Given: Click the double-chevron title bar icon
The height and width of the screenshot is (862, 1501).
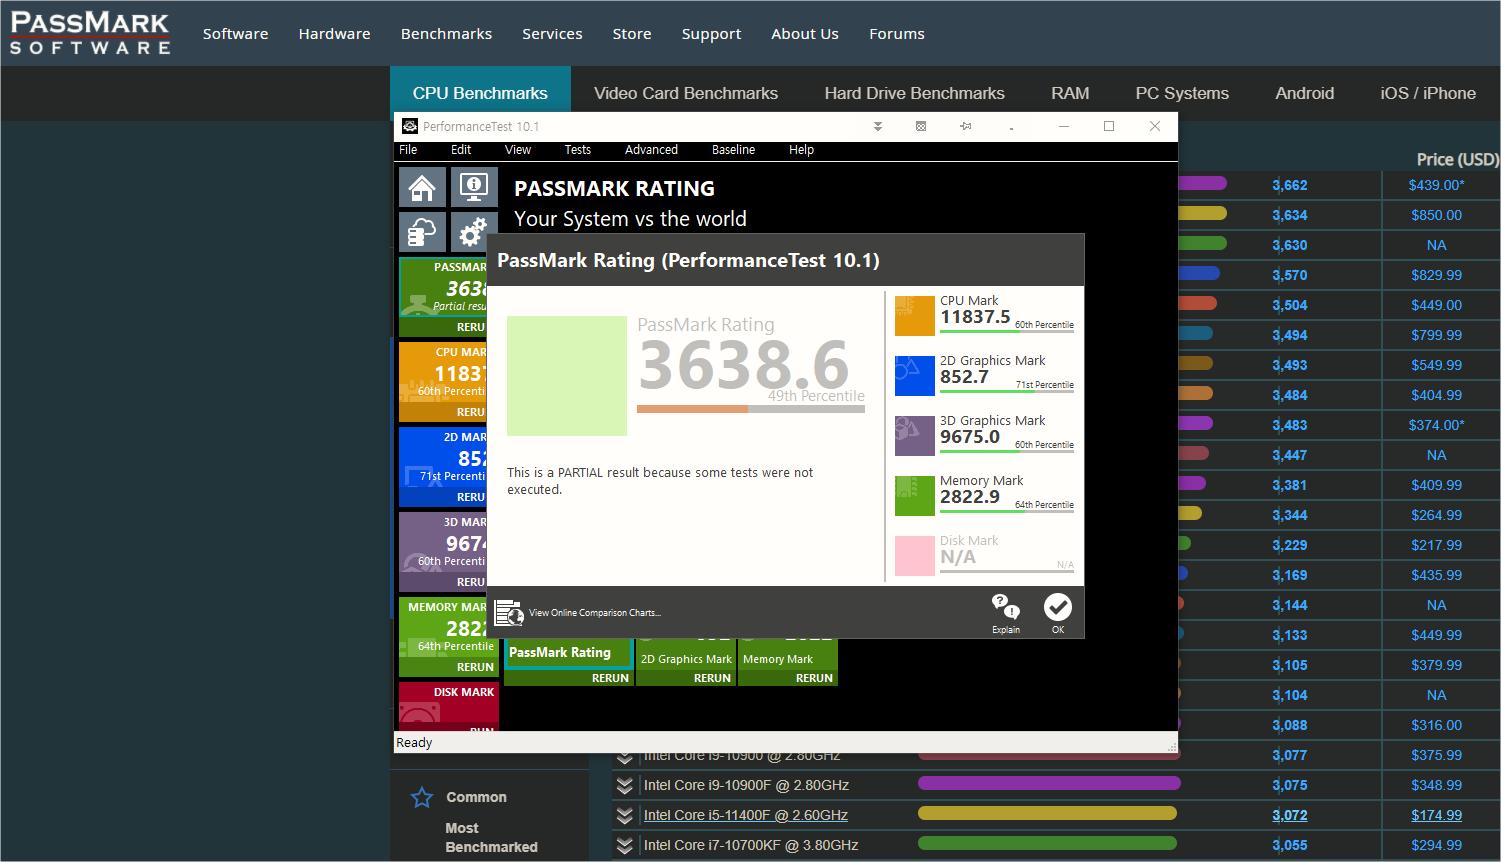Looking at the screenshot, I should (x=878, y=126).
